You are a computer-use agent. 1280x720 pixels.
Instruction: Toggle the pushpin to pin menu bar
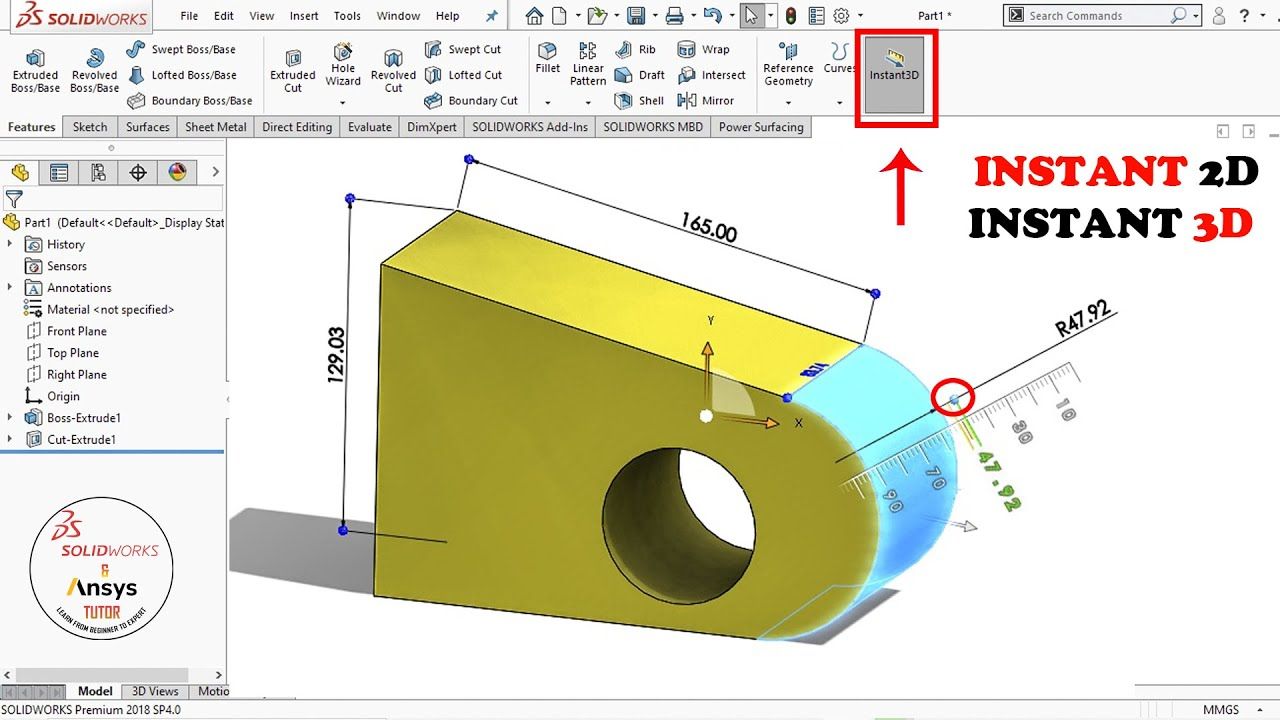[x=491, y=16]
